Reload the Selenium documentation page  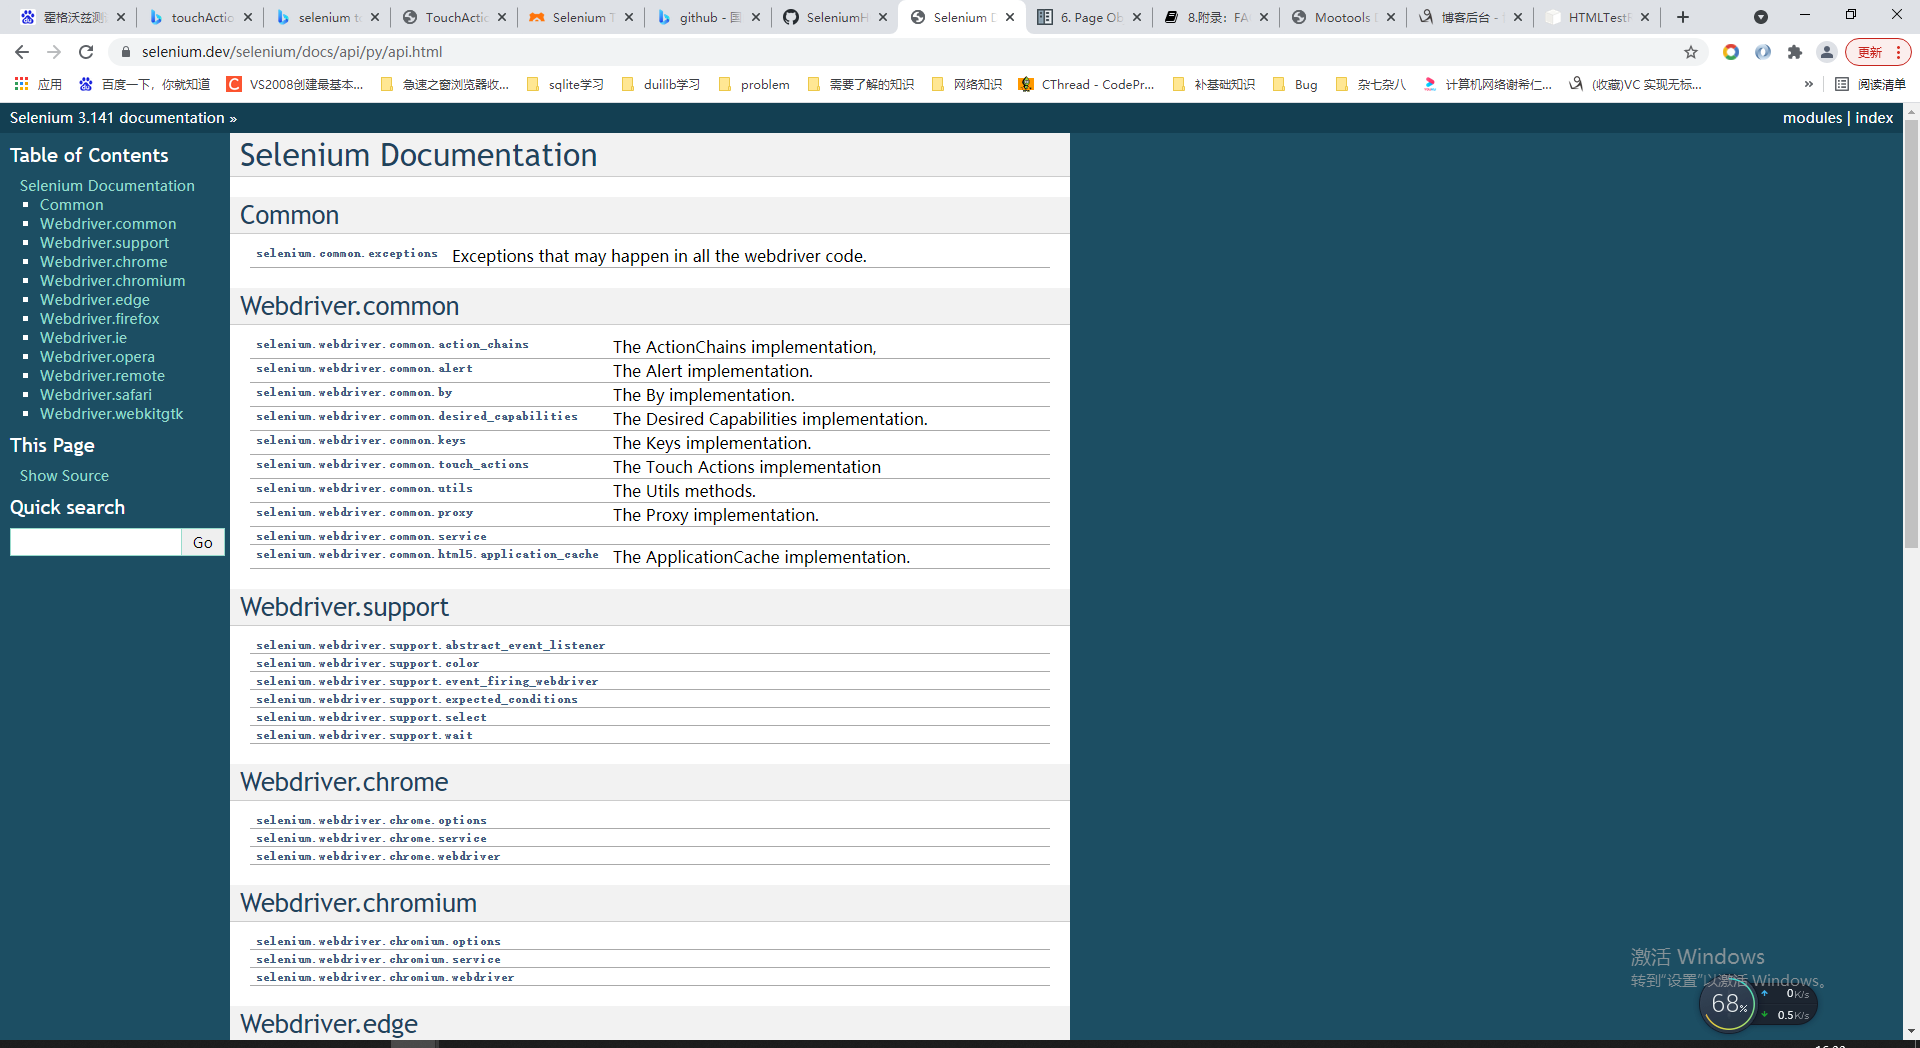click(86, 52)
